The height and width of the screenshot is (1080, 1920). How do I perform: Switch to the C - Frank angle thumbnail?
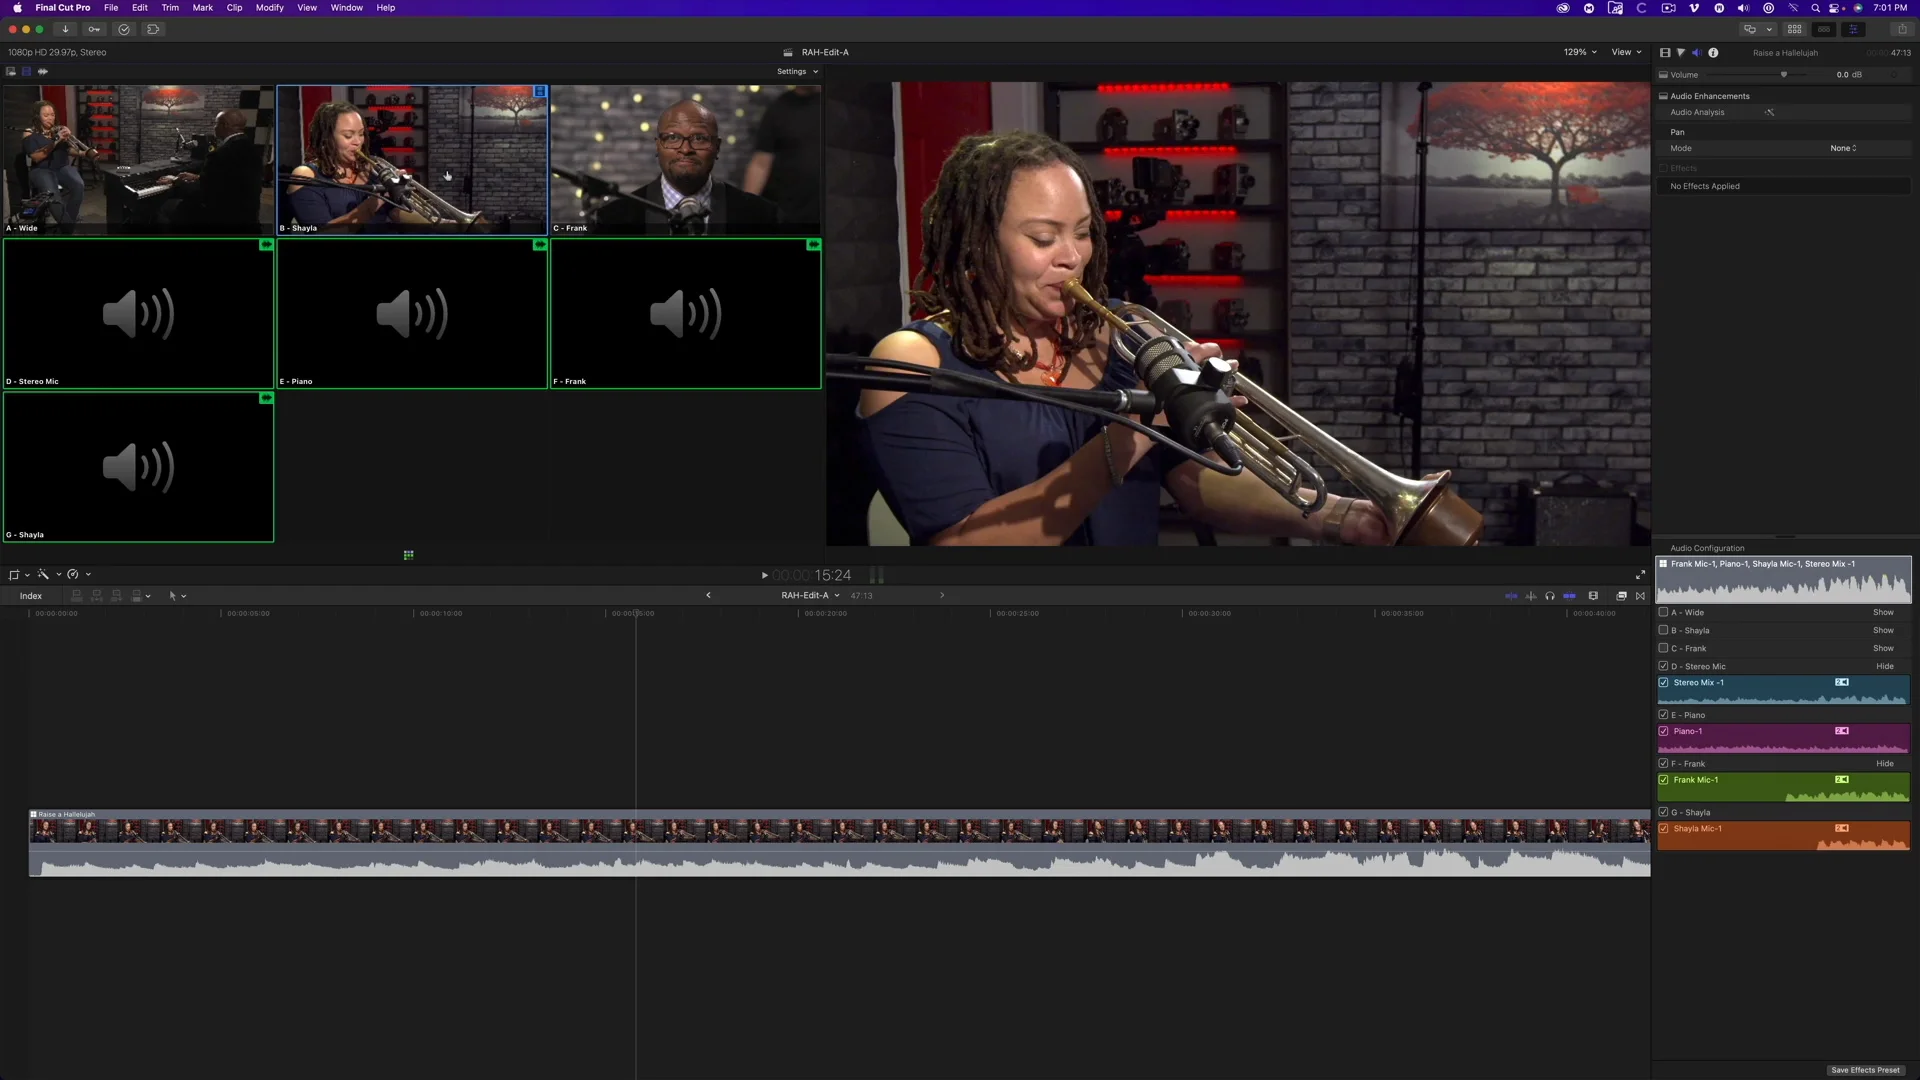(x=685, y=160)
